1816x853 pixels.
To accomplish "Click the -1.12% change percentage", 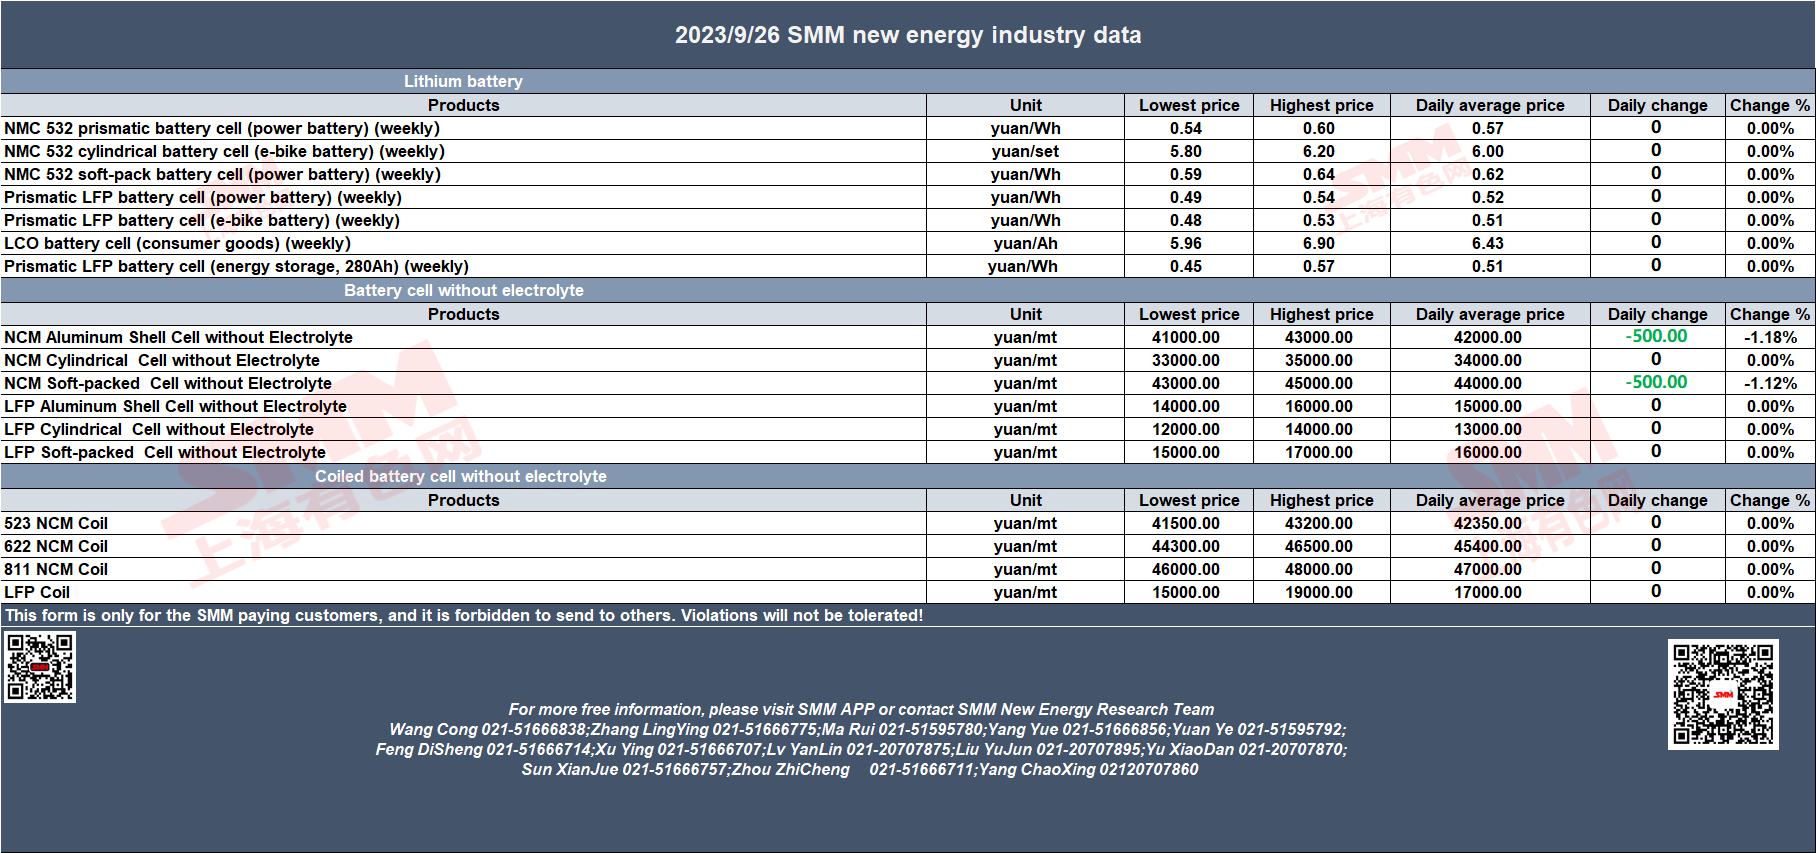I will pos(1770,383).
